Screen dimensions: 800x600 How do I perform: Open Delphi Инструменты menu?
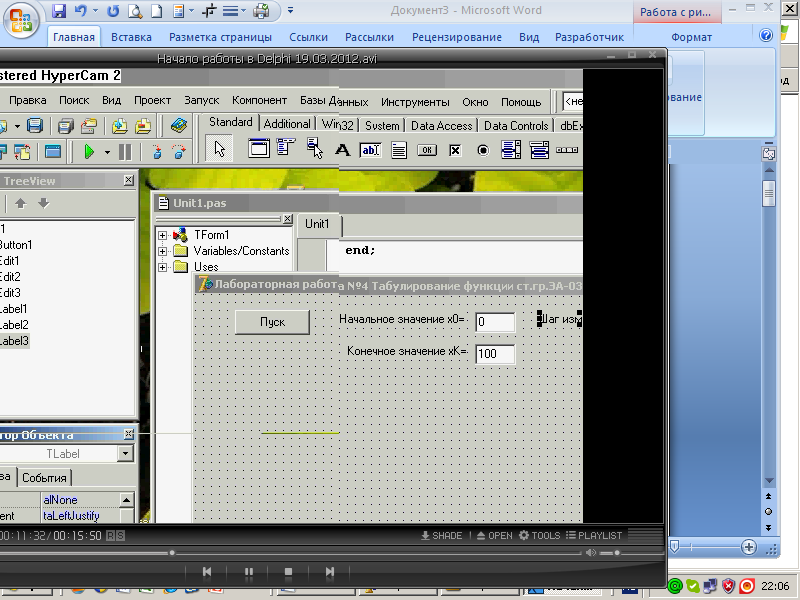coord(415,102)
